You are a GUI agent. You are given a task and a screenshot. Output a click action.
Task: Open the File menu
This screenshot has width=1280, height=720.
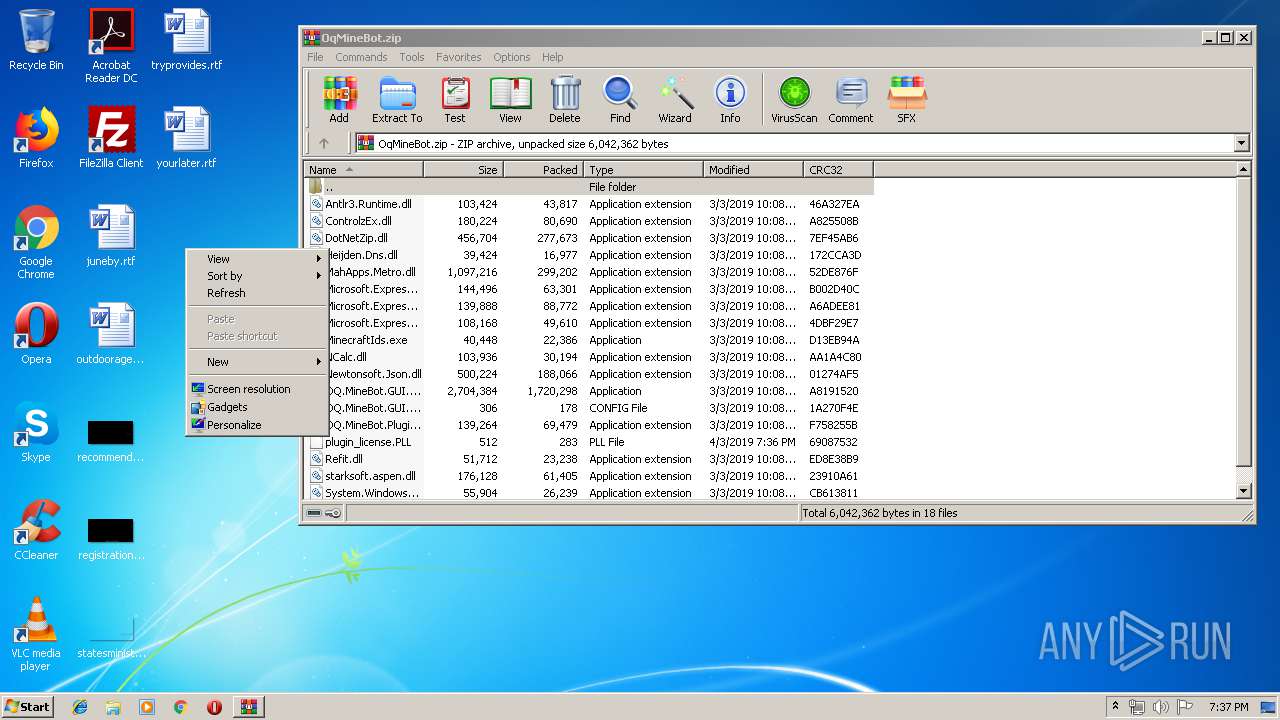[315, 57]
